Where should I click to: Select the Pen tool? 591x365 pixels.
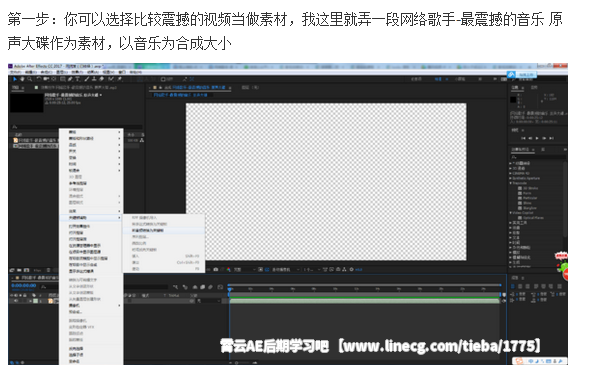click(x=70, y=79)
